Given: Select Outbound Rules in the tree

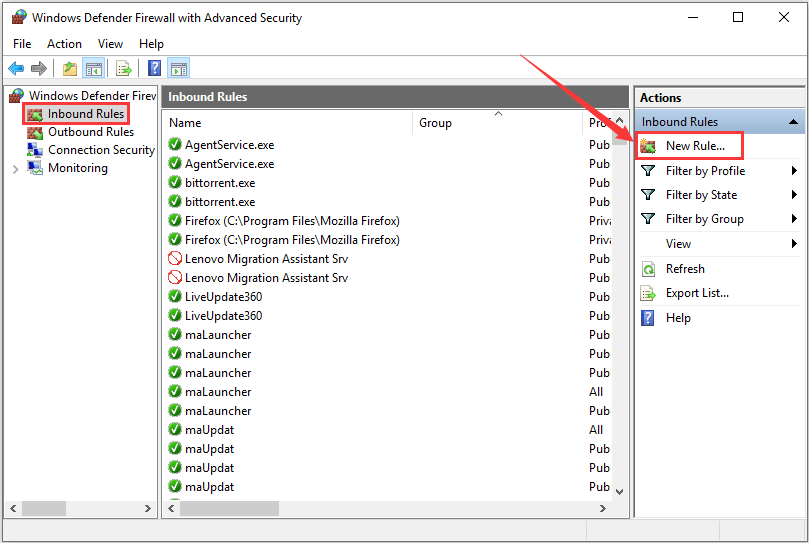Looking at the screenshot, I should [x=91, y=132].
